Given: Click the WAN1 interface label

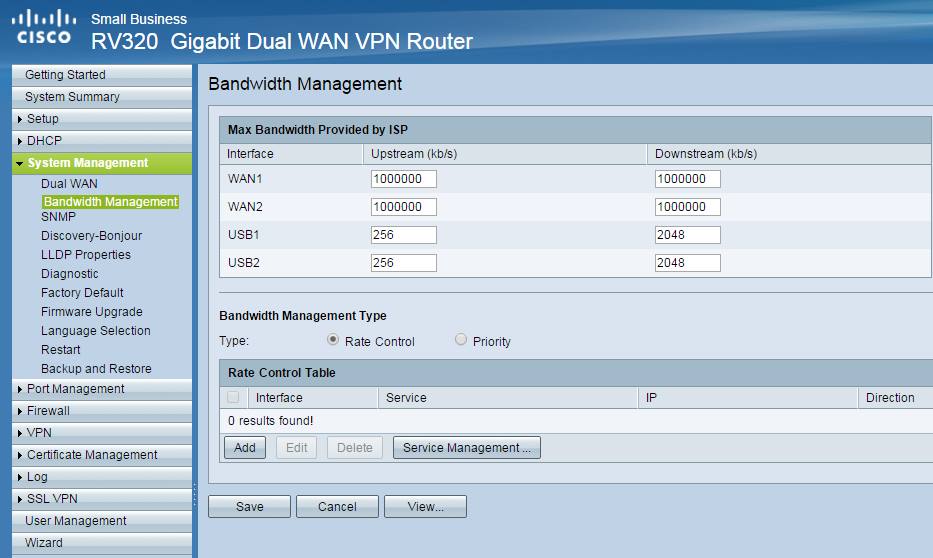Looking at the screenshot, I should click(x=245, y=179).
